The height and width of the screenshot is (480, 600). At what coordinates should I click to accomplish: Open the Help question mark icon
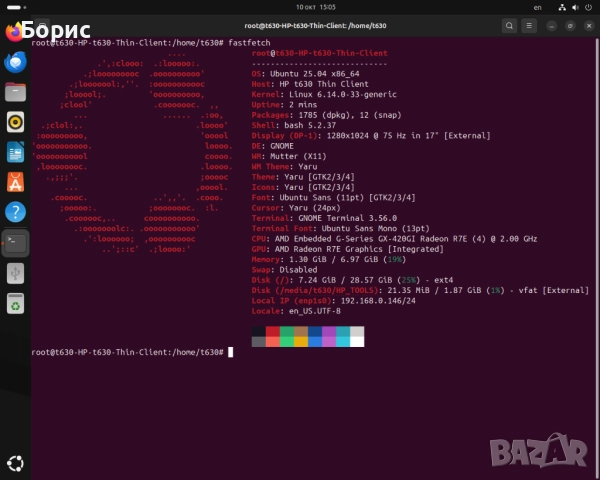(x=15, y=212)
